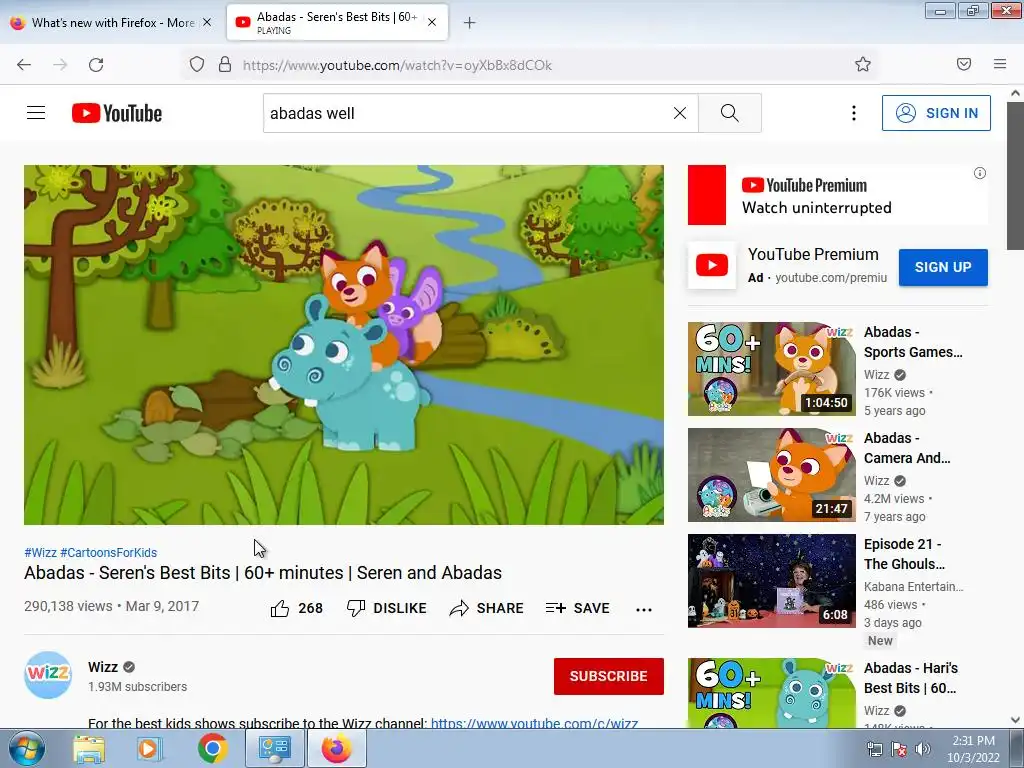The height and width of the screenshot is (768, 1024).
Task: Open the Firefox application menu
Action: [x=1000, y=64]
